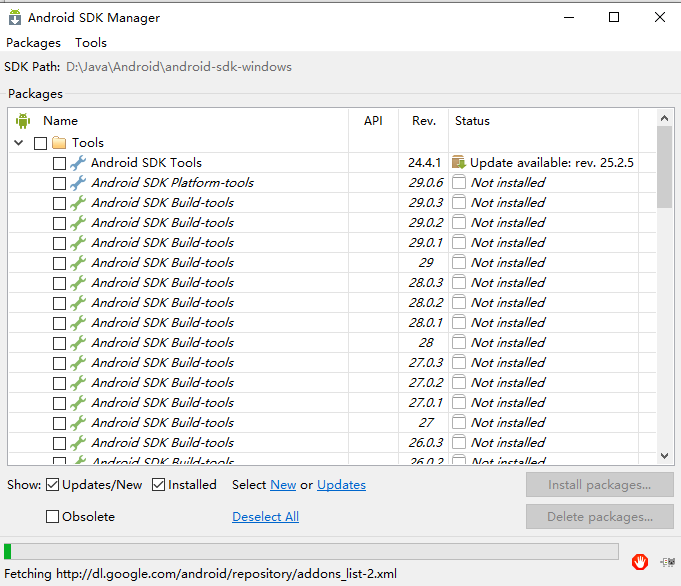Uncheck the Installed filter checkbox
Viewport: 681px width, 586px height.
[159, 484]
